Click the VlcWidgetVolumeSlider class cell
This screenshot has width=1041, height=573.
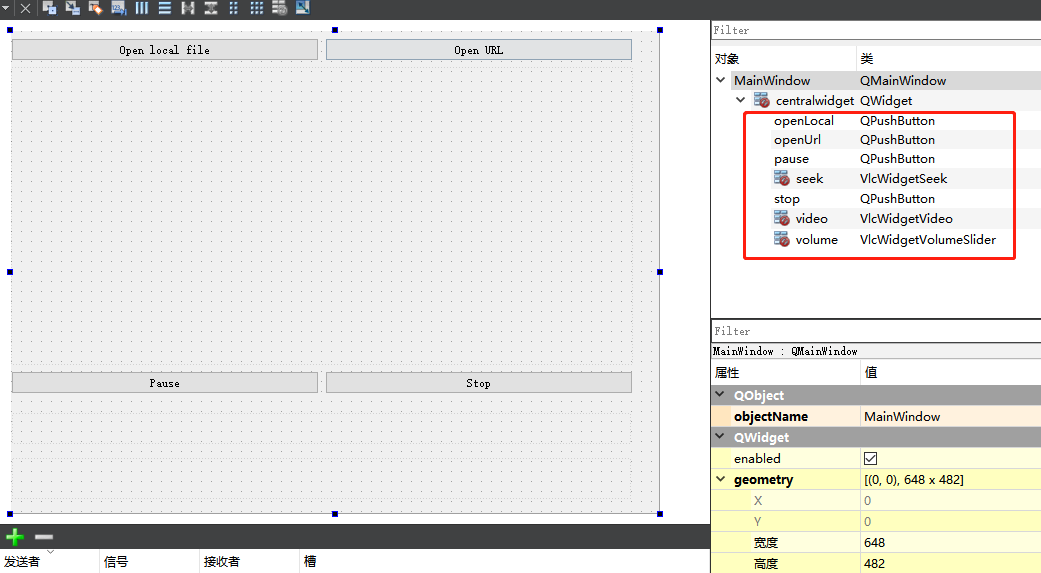coord(928,240)
